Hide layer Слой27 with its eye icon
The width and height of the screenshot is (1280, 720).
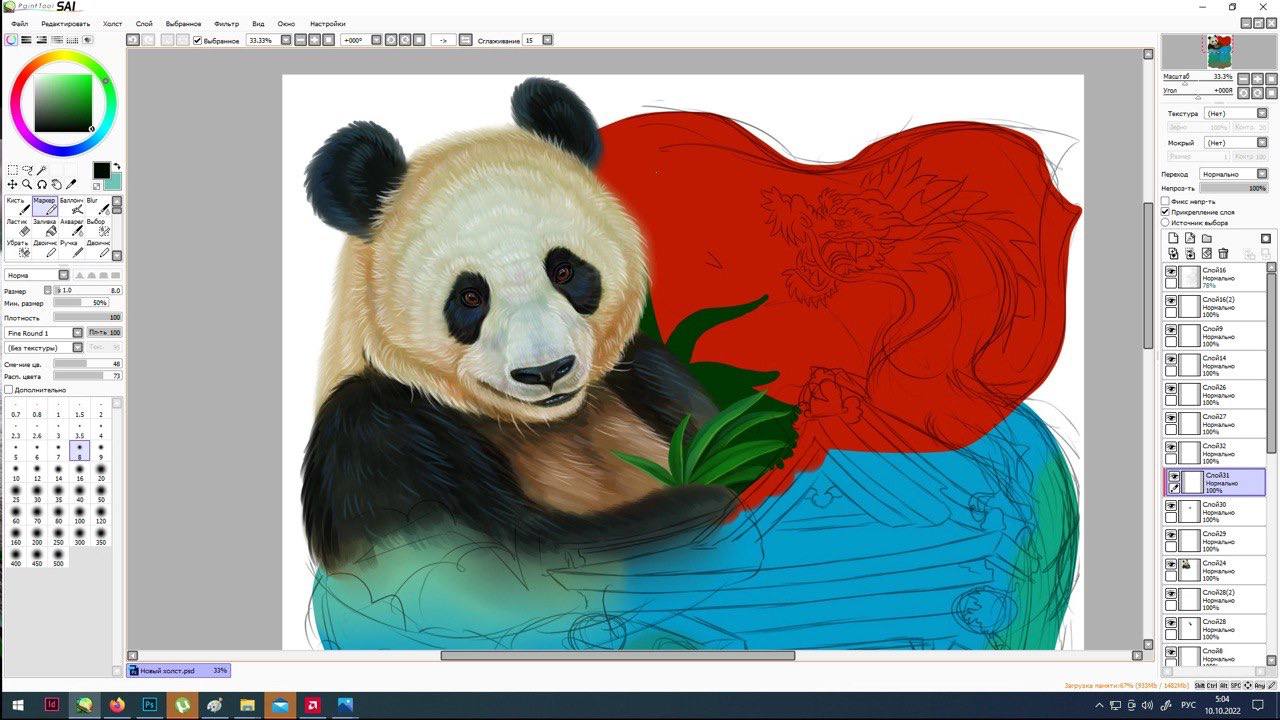coord(1171,417)
